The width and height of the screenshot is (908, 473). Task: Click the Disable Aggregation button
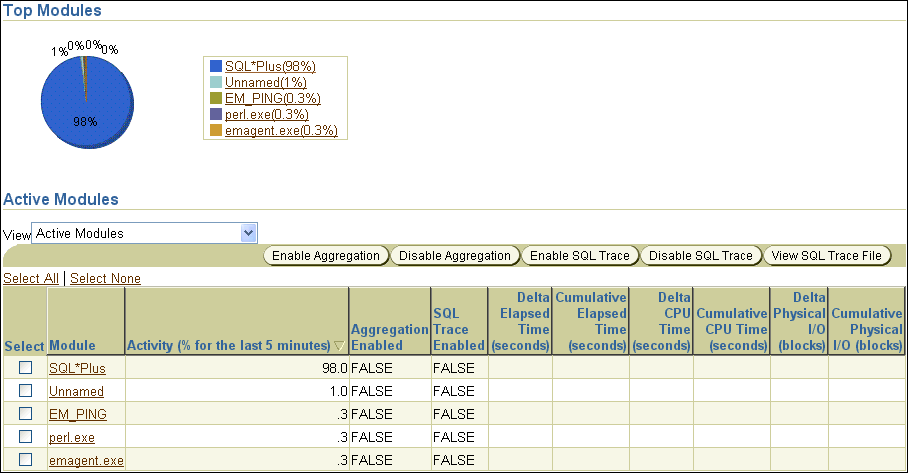[455, 256]
